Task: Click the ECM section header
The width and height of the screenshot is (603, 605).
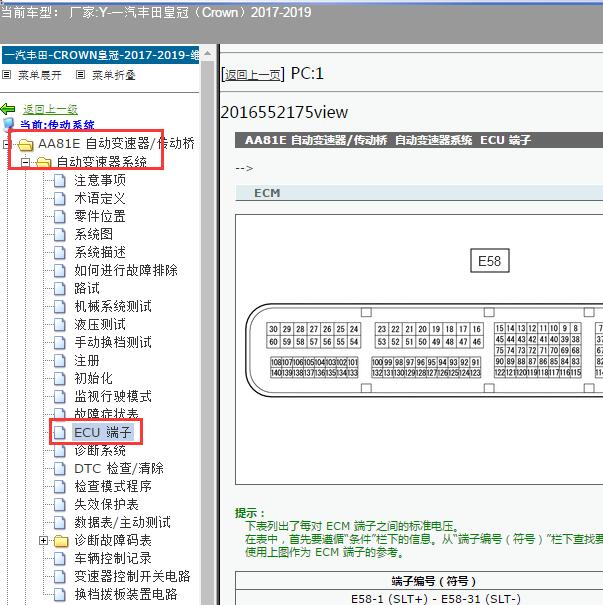Action: pos(419,193)
